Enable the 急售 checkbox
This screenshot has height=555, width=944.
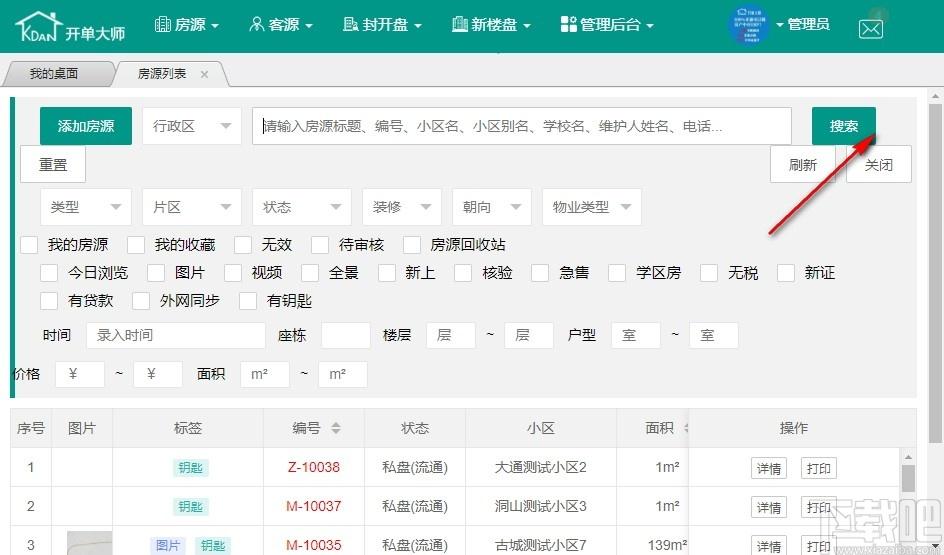[540, 273]
